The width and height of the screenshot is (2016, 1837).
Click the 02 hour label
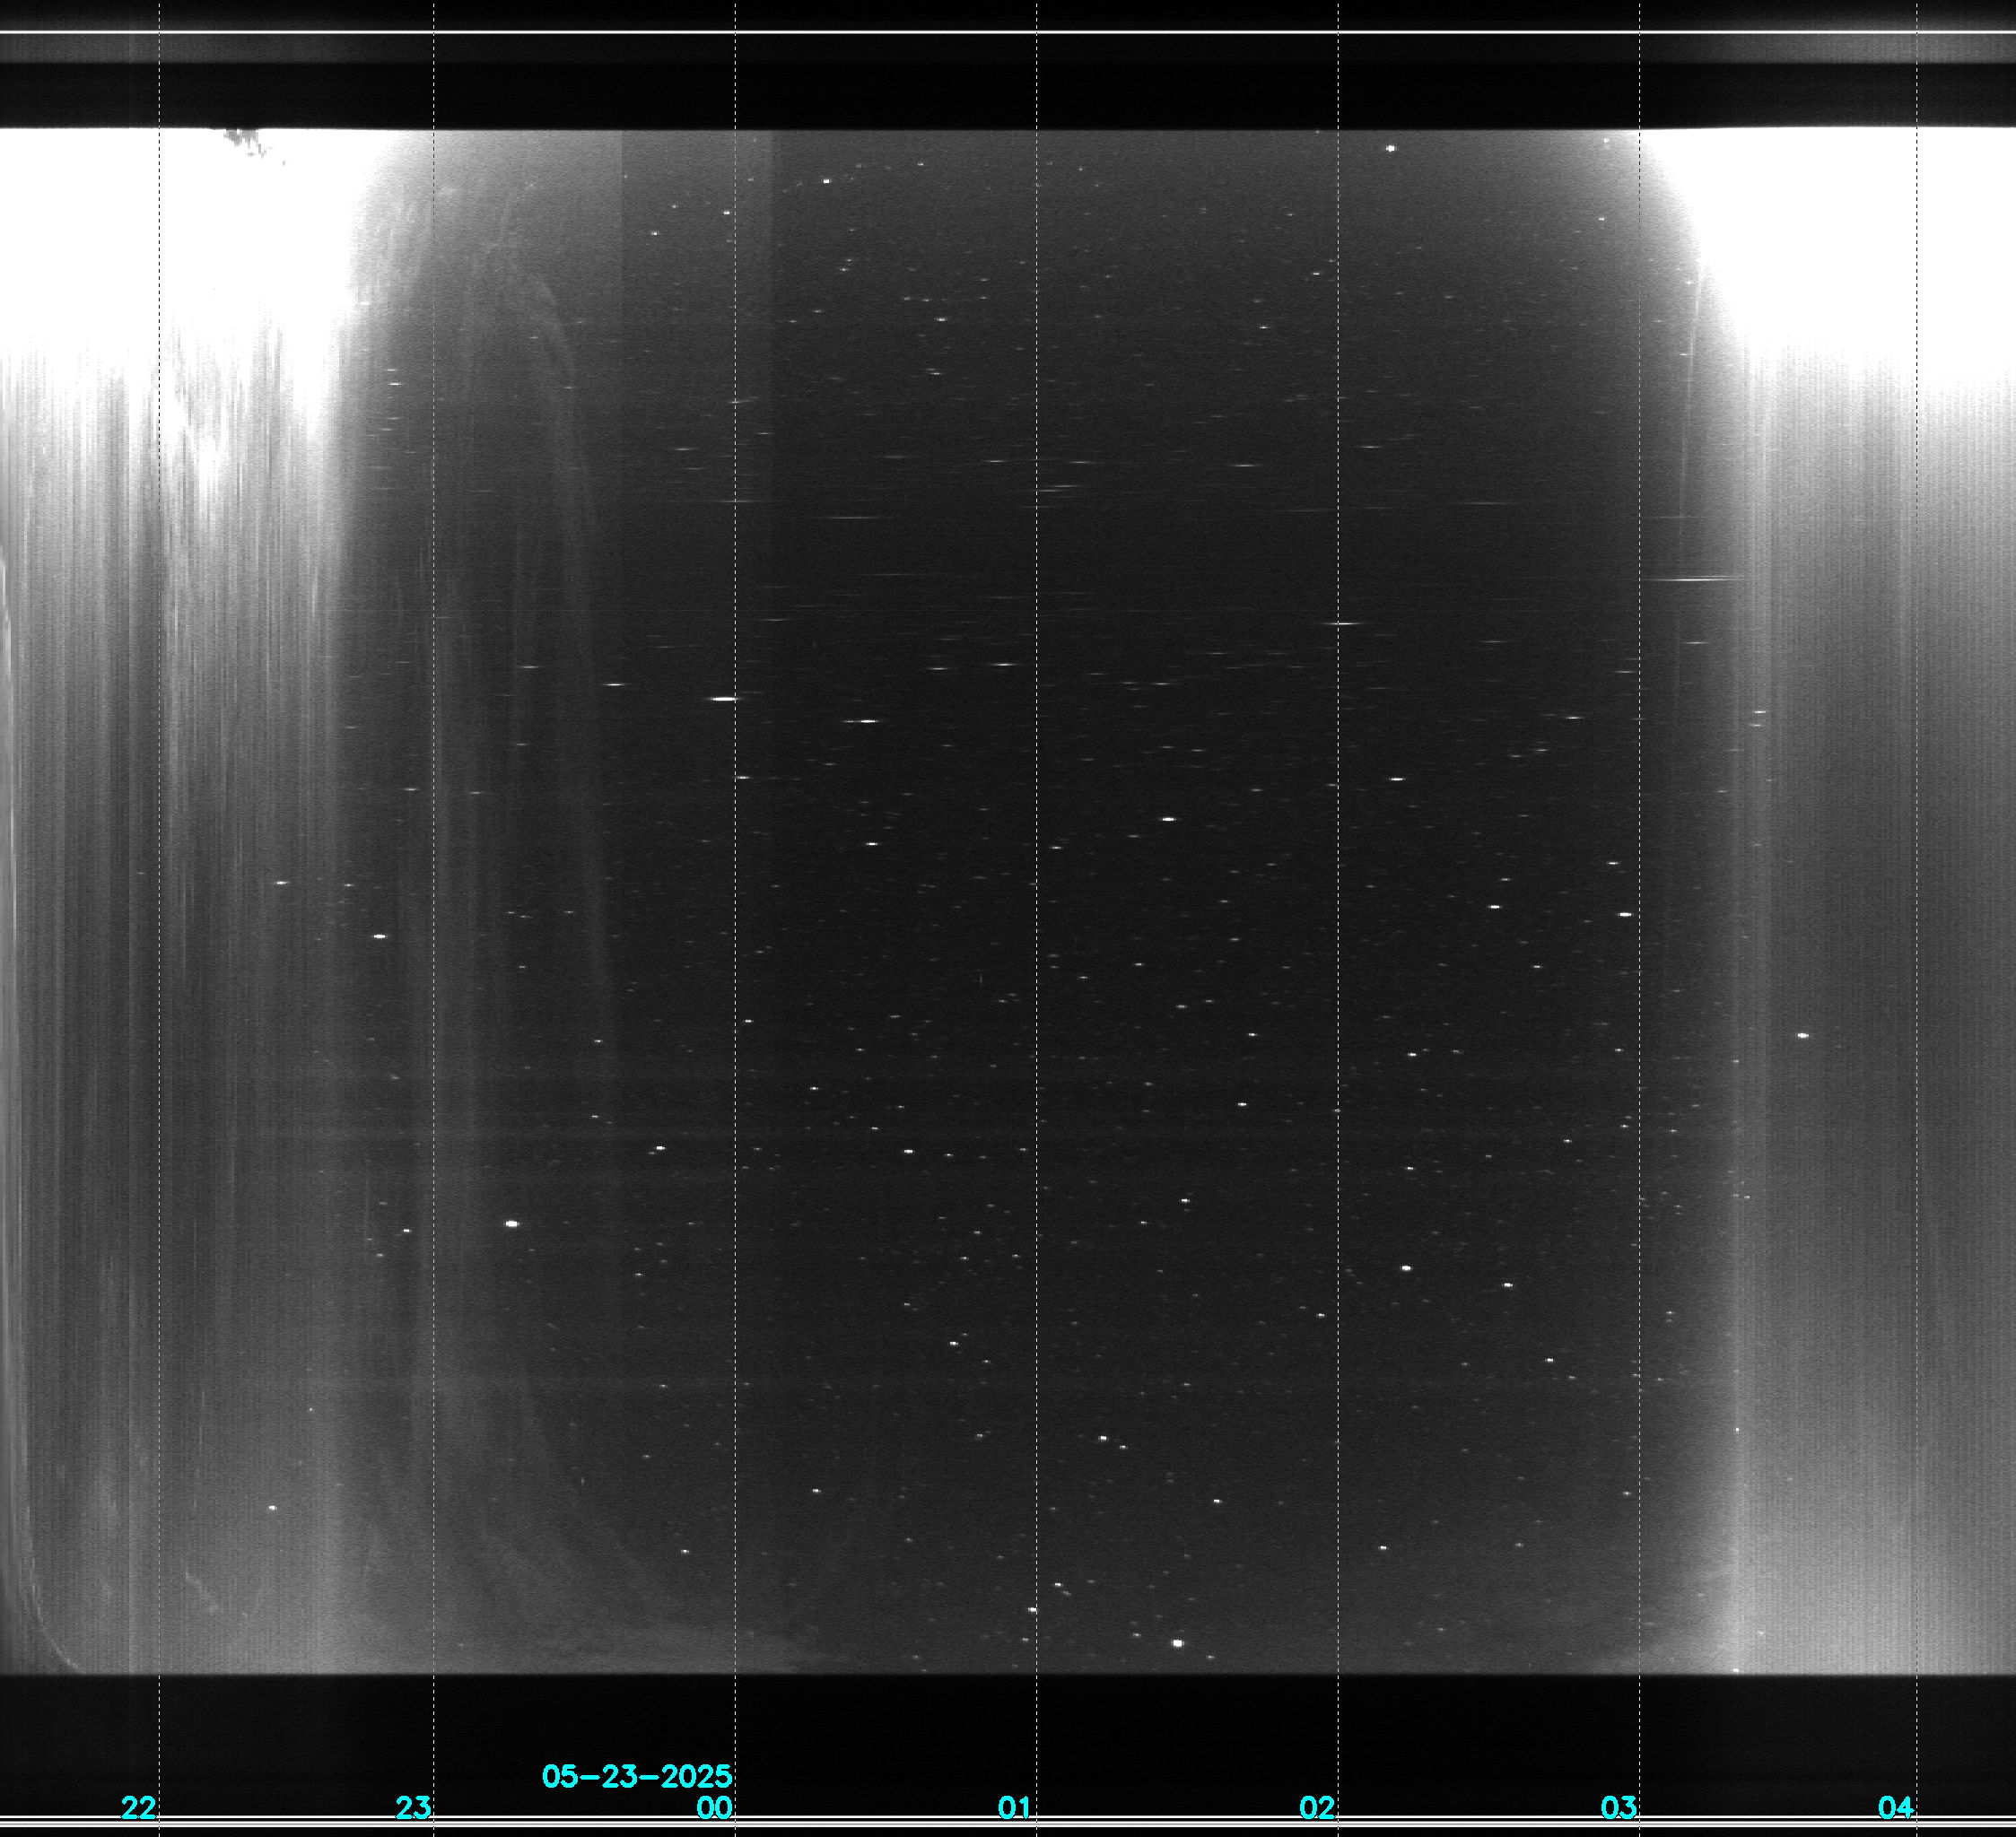coord(1317,1807)
